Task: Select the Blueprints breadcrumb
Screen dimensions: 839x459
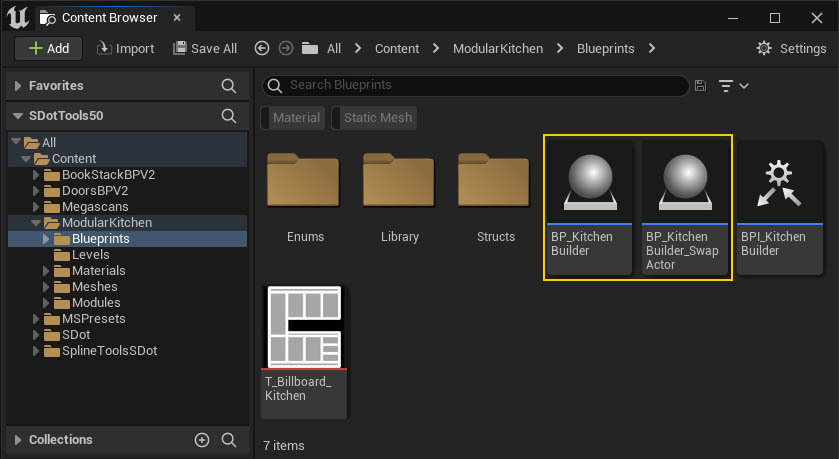Action: [x=606, y=49]
